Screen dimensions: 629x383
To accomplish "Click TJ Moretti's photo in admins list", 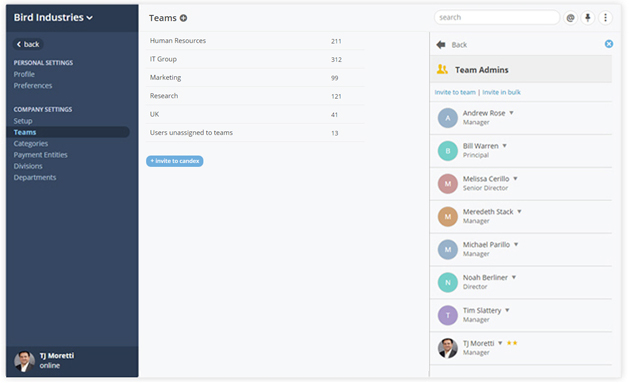I will pos(448,348).
